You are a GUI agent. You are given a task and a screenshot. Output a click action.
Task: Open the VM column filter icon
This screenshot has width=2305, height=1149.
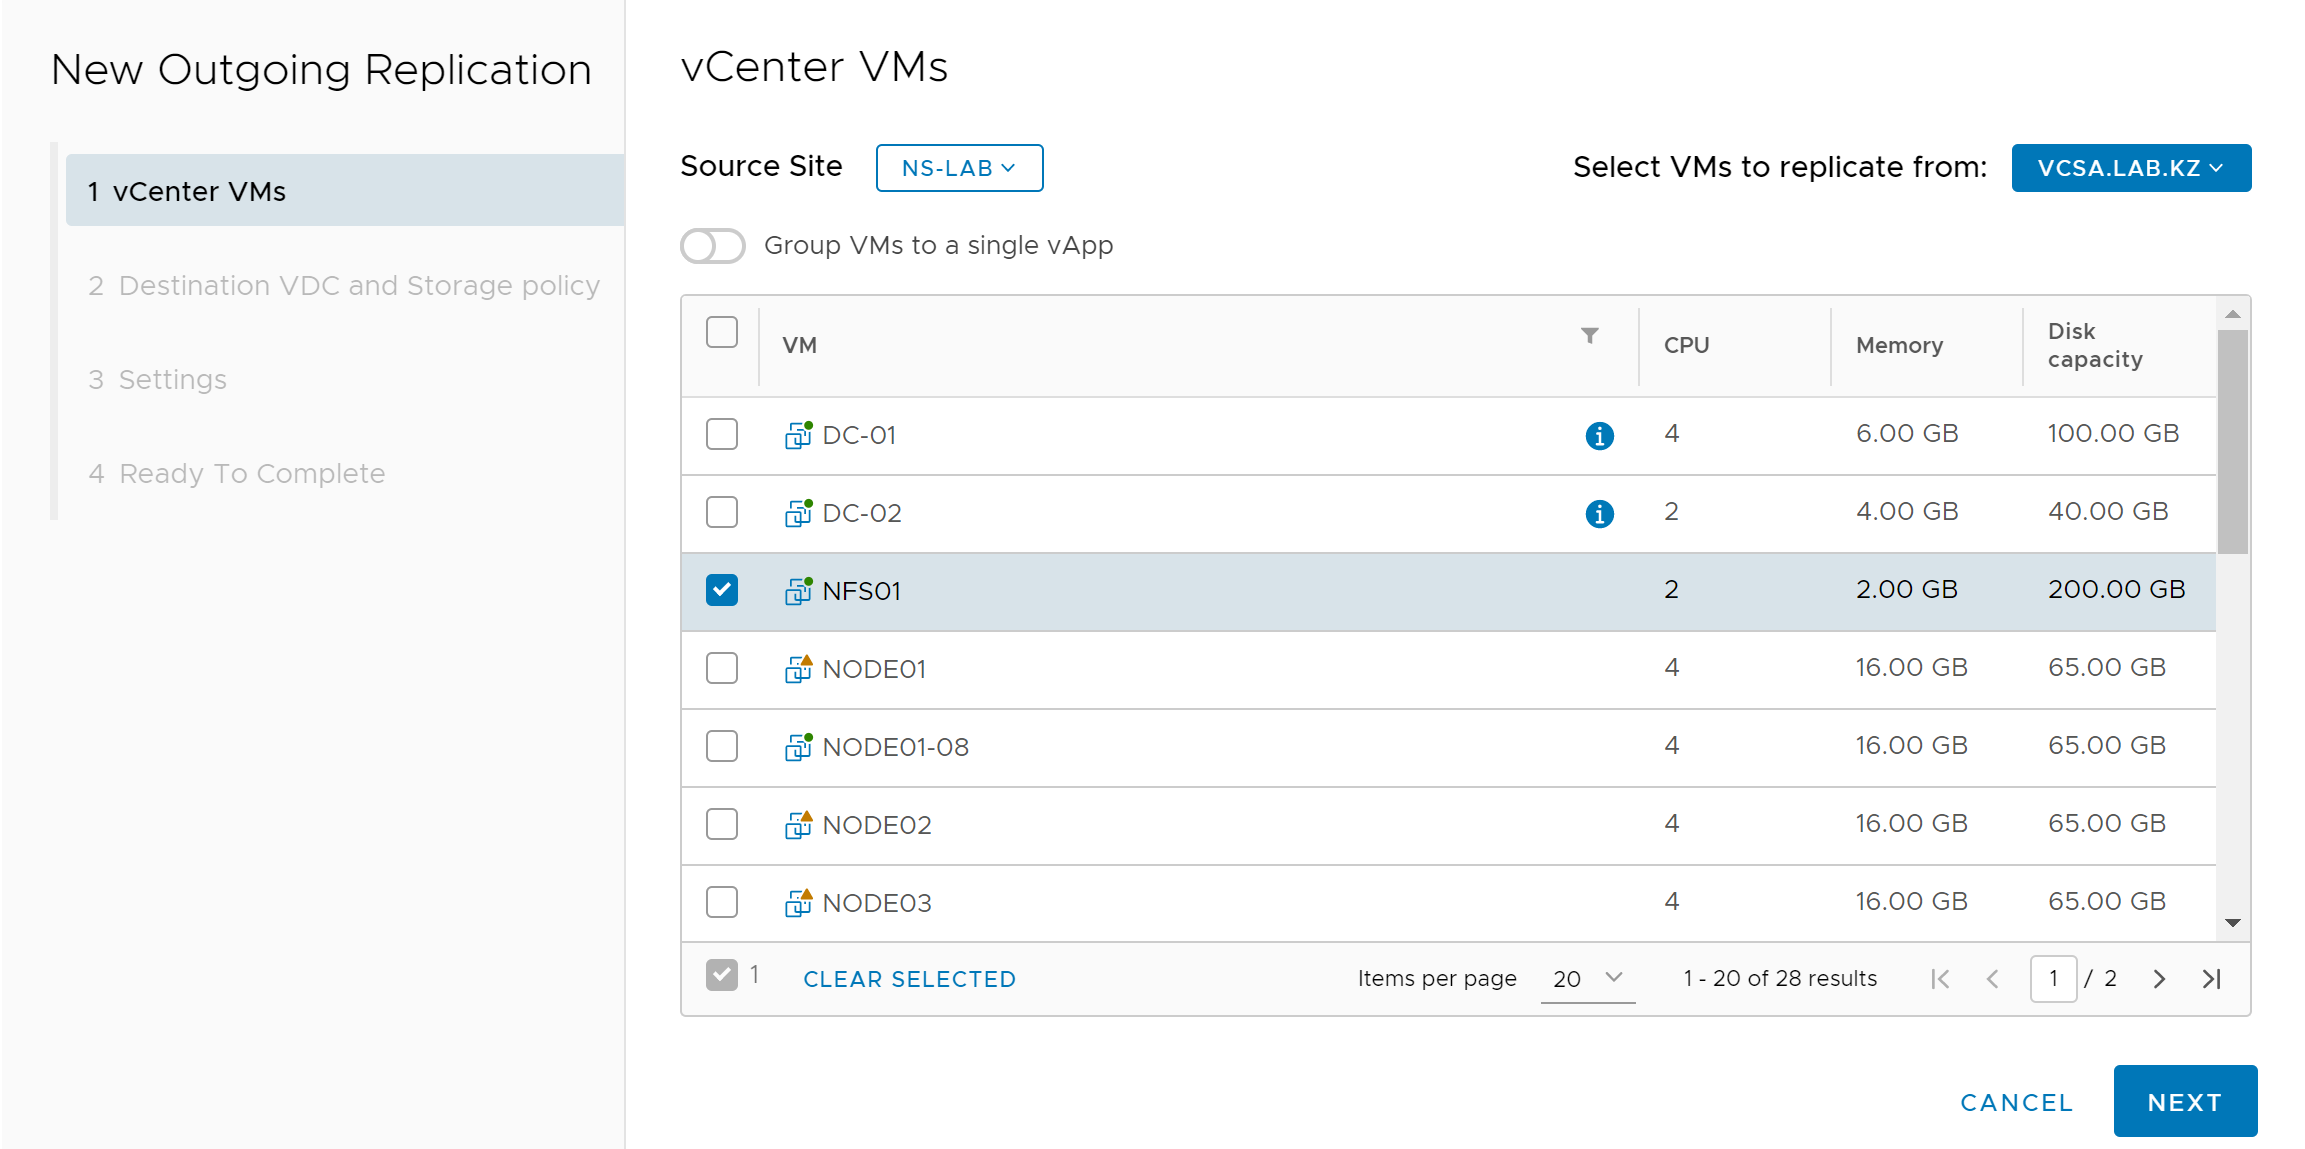click(1589, 336)
